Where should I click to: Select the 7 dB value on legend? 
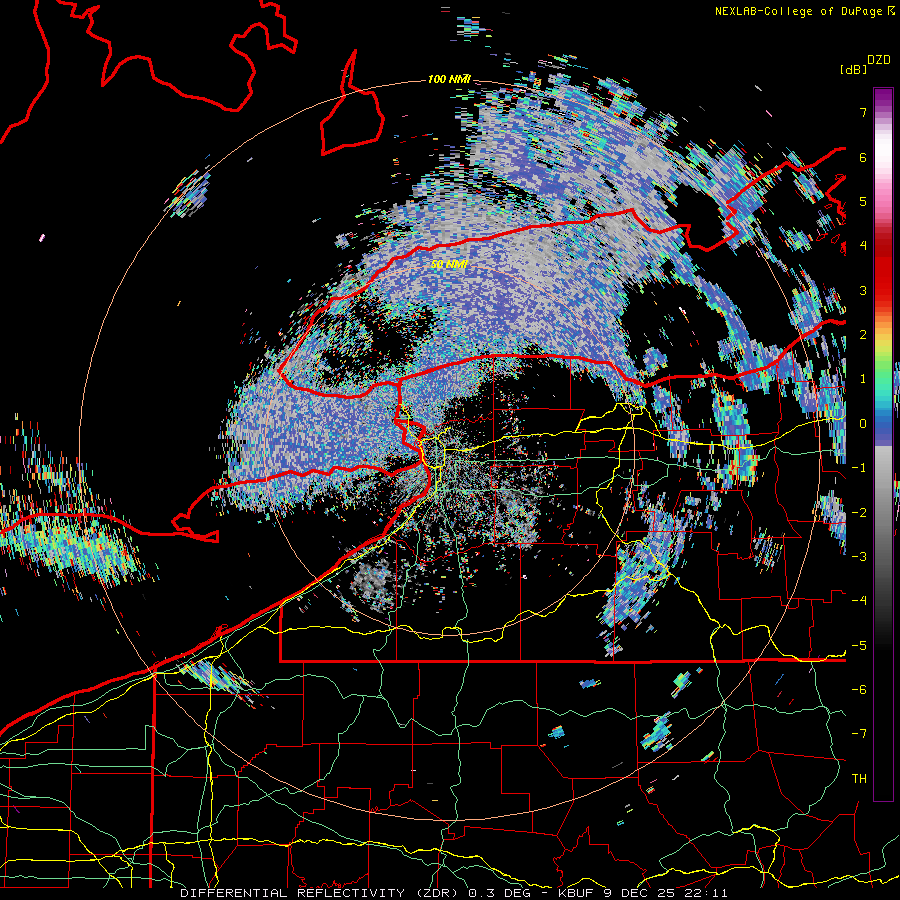tap(863, 112)
